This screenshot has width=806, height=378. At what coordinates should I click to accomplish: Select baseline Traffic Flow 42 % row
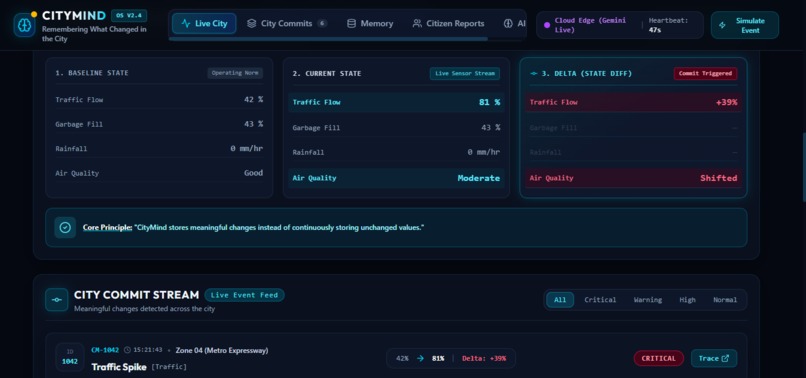[x=159, y=100]
